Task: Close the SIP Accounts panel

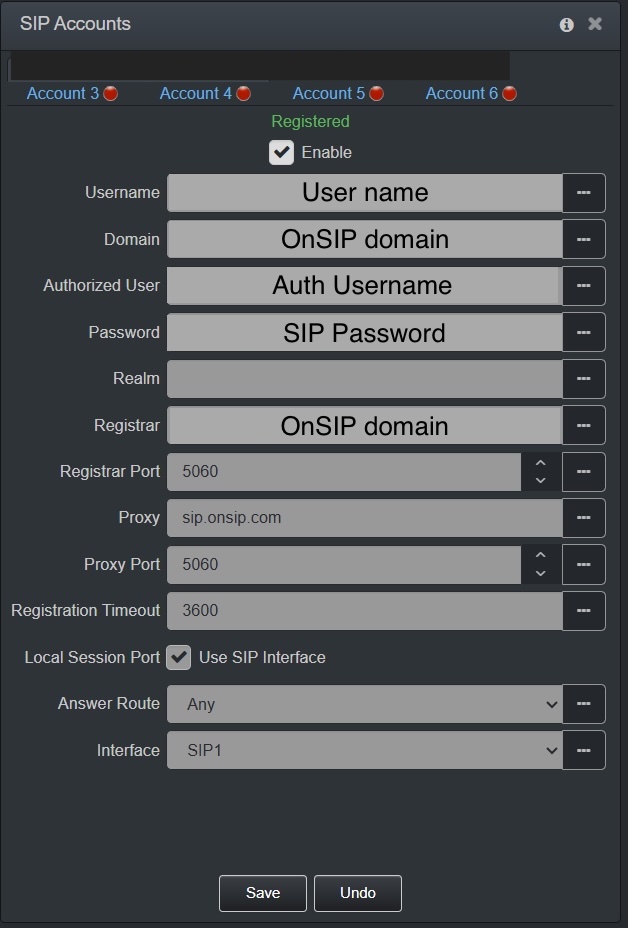Action: (595, 24)
